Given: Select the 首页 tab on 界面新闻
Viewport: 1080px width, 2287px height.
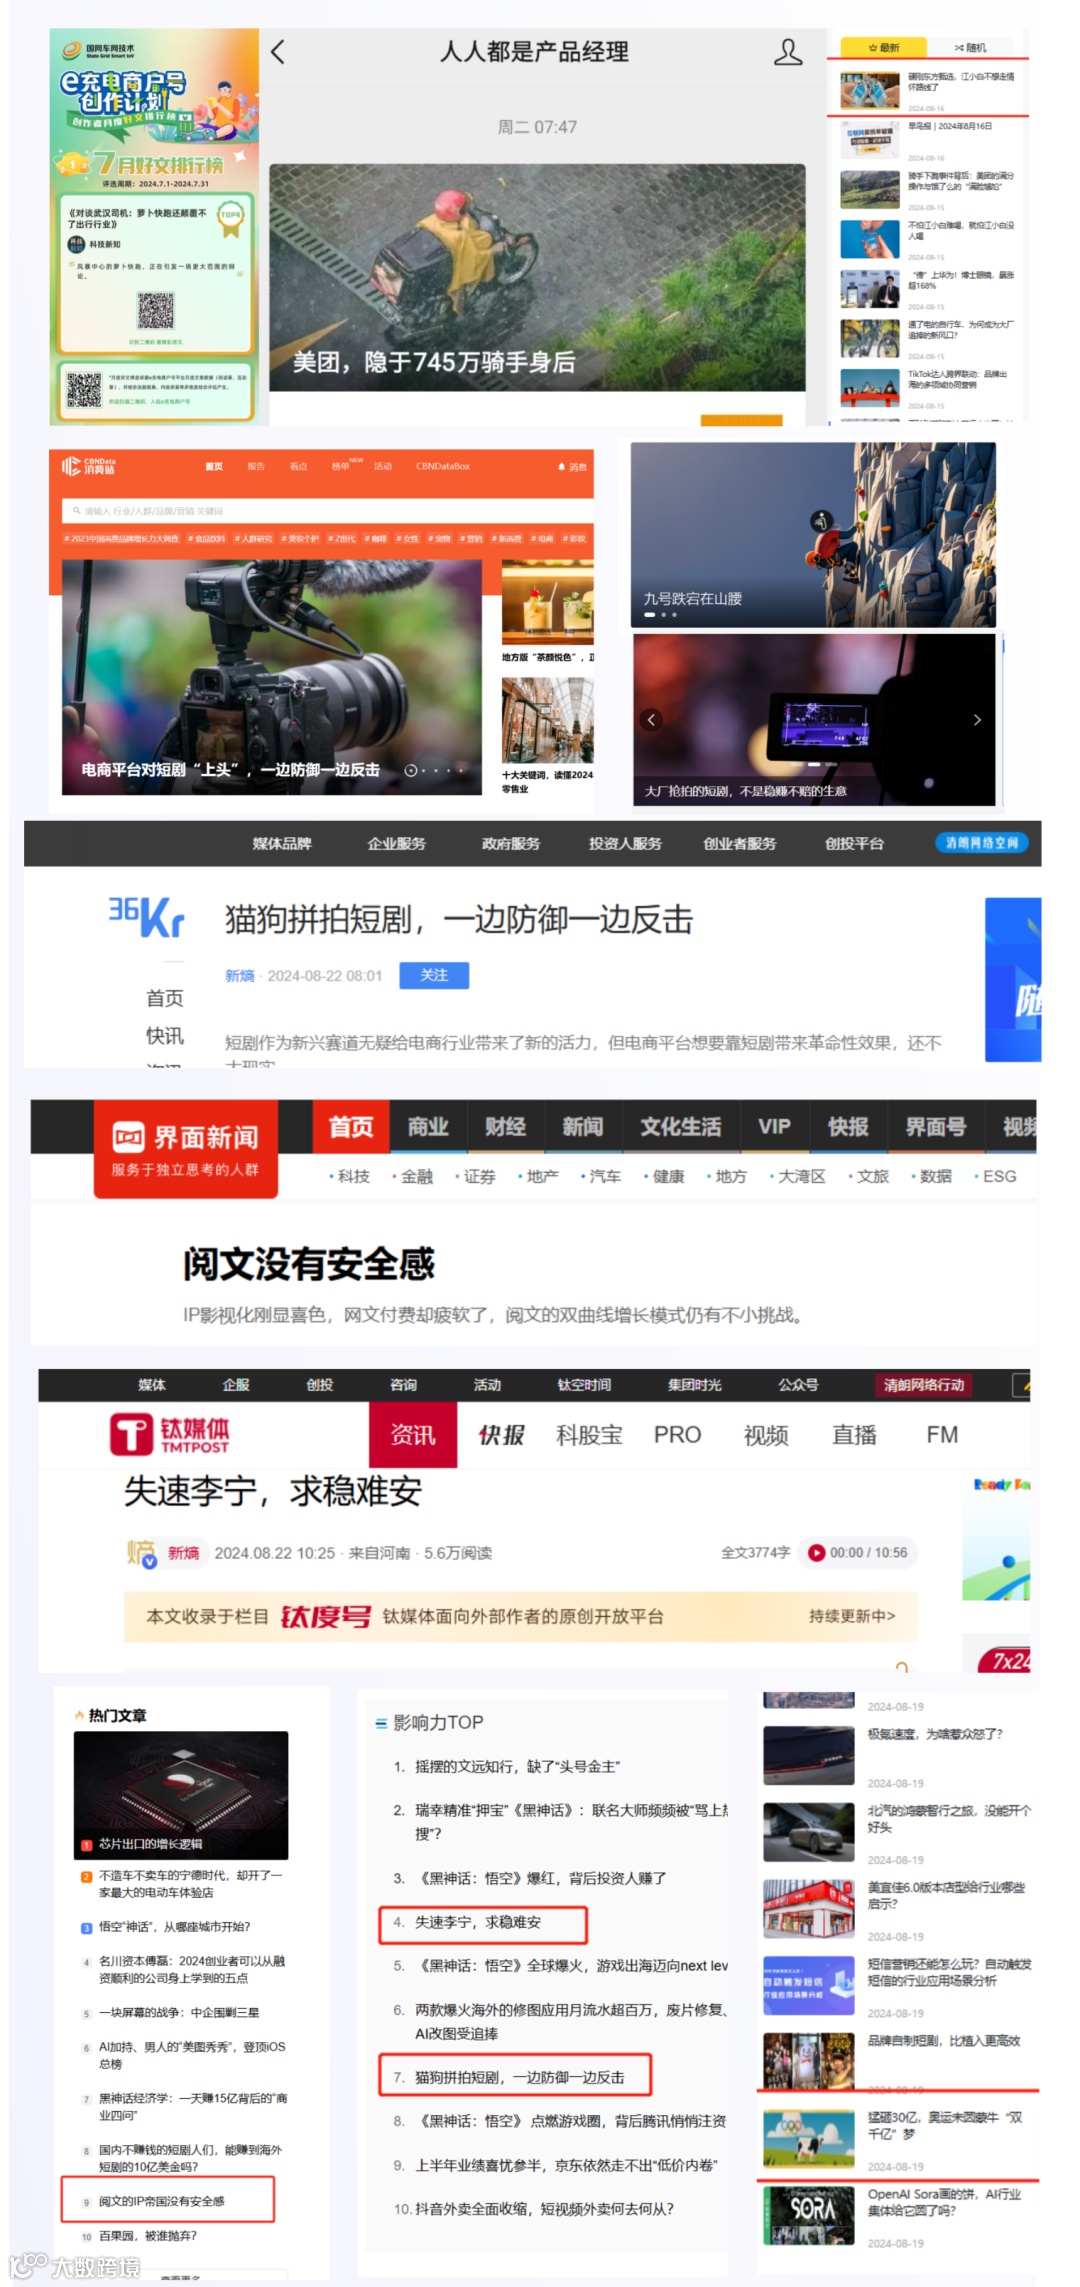Looking at the screenshot, I should coord(351,1127).
